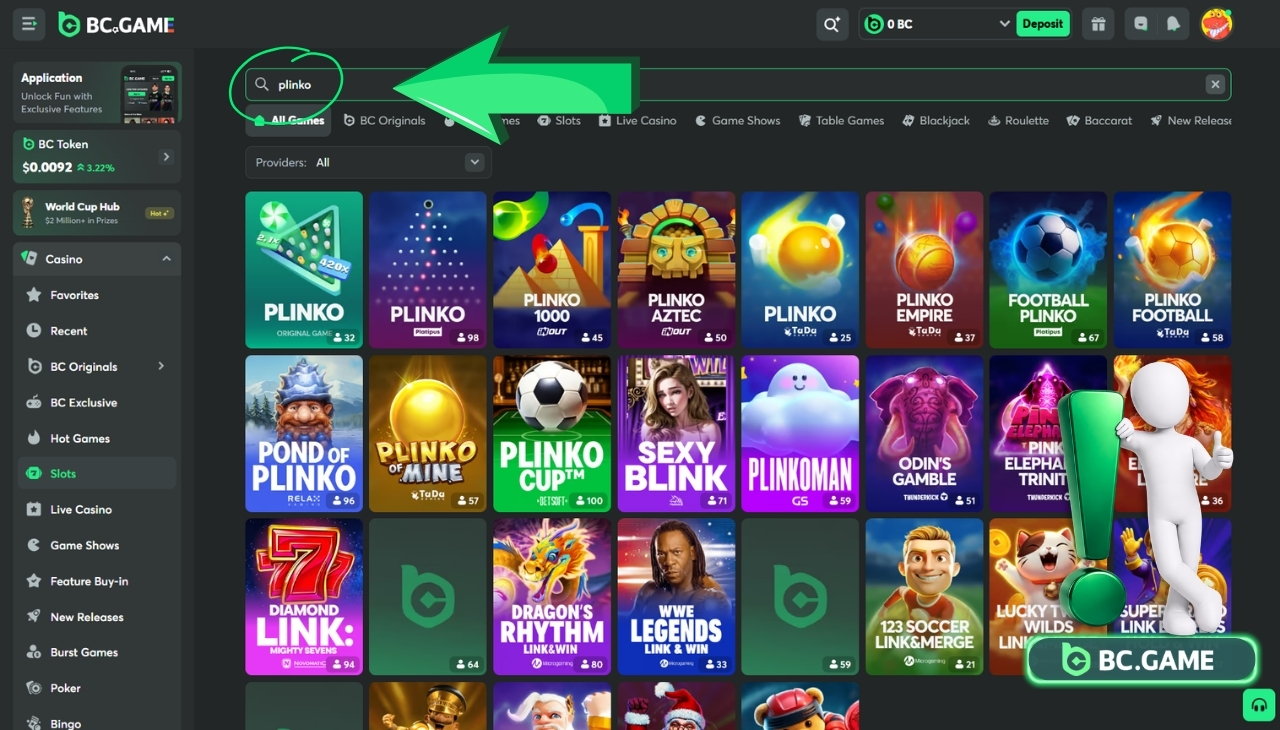The height and width of the screenshot is (730, 1280).
Task: Launch the Plinko Original Game thumbnail
Action: [x=304, y=270]
